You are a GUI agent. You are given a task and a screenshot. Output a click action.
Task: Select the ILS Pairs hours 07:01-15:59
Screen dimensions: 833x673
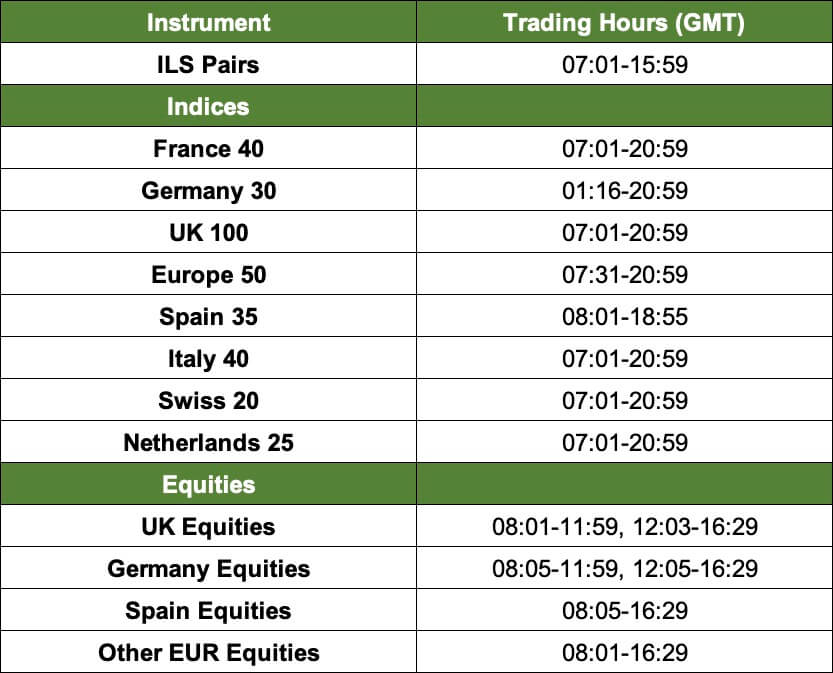click(625, 64)
